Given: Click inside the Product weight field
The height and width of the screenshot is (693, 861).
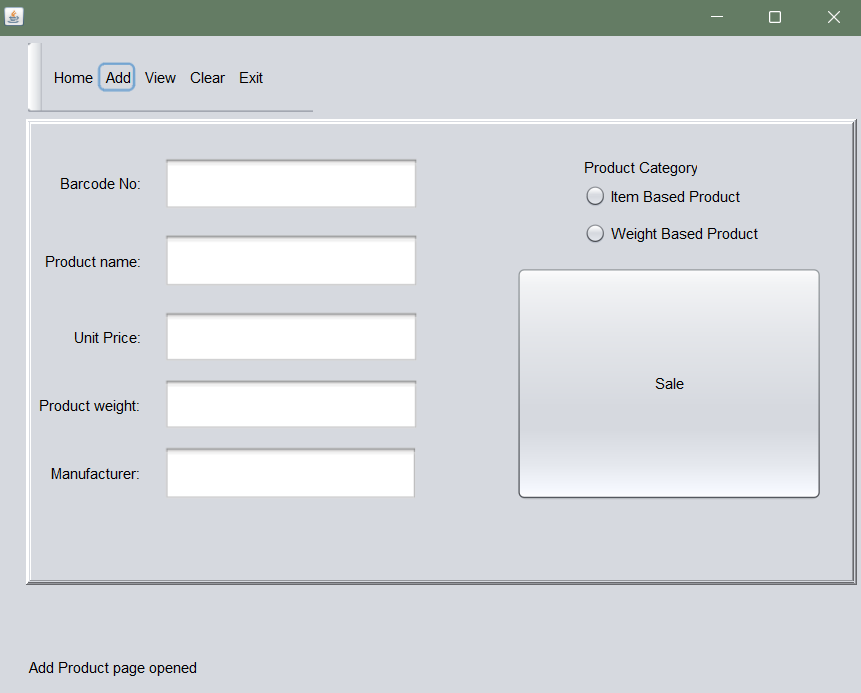Looking at the screenshot, I should 290,403.
